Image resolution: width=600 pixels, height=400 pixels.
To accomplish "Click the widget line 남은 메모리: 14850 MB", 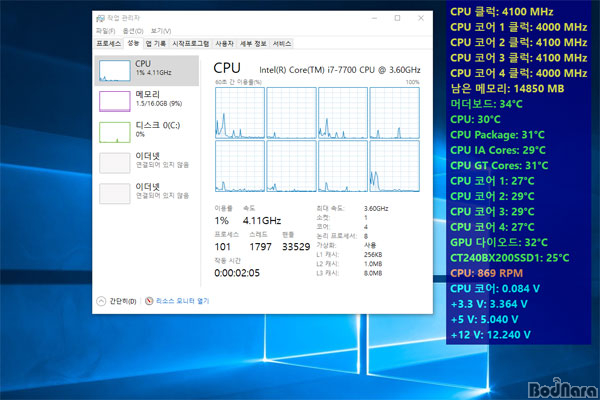I will tap(507, 89).
